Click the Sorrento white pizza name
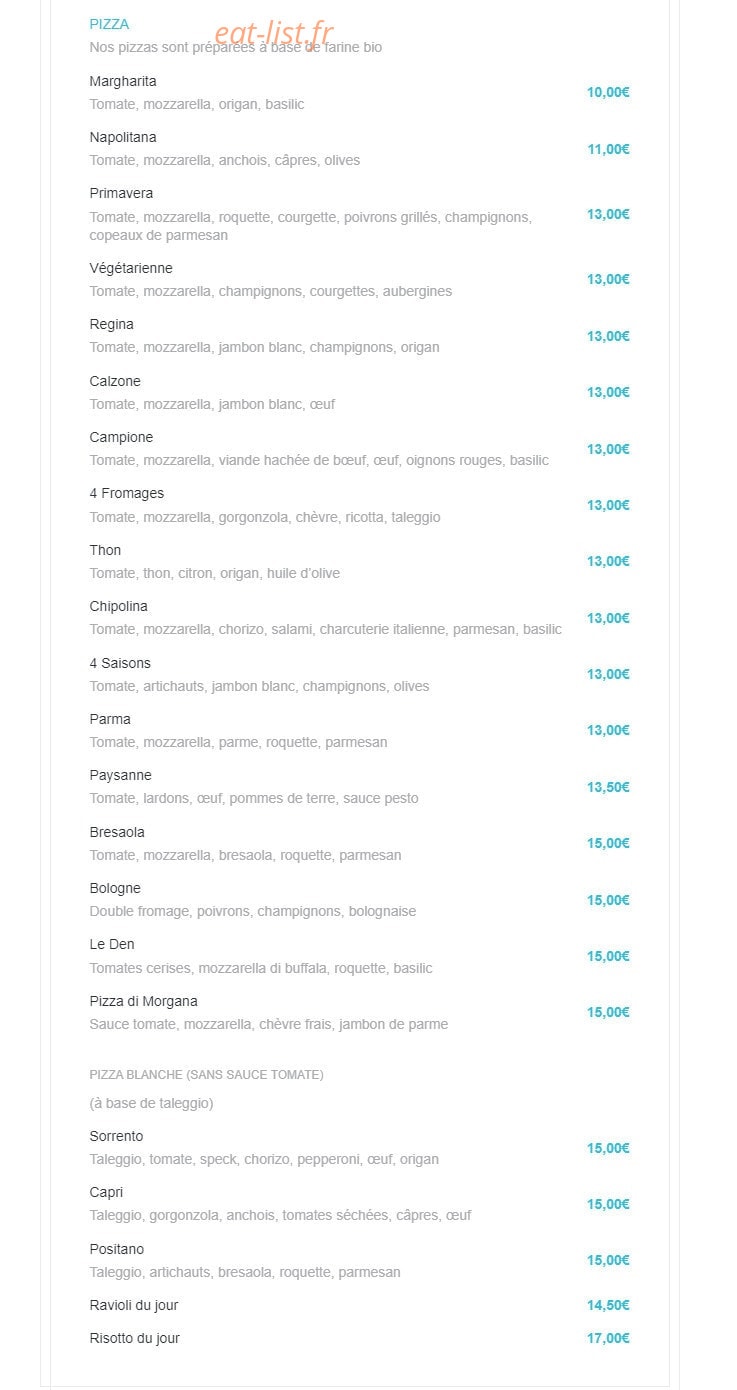The width and height of the screenshot is (737, 1390). [116, 1136]
